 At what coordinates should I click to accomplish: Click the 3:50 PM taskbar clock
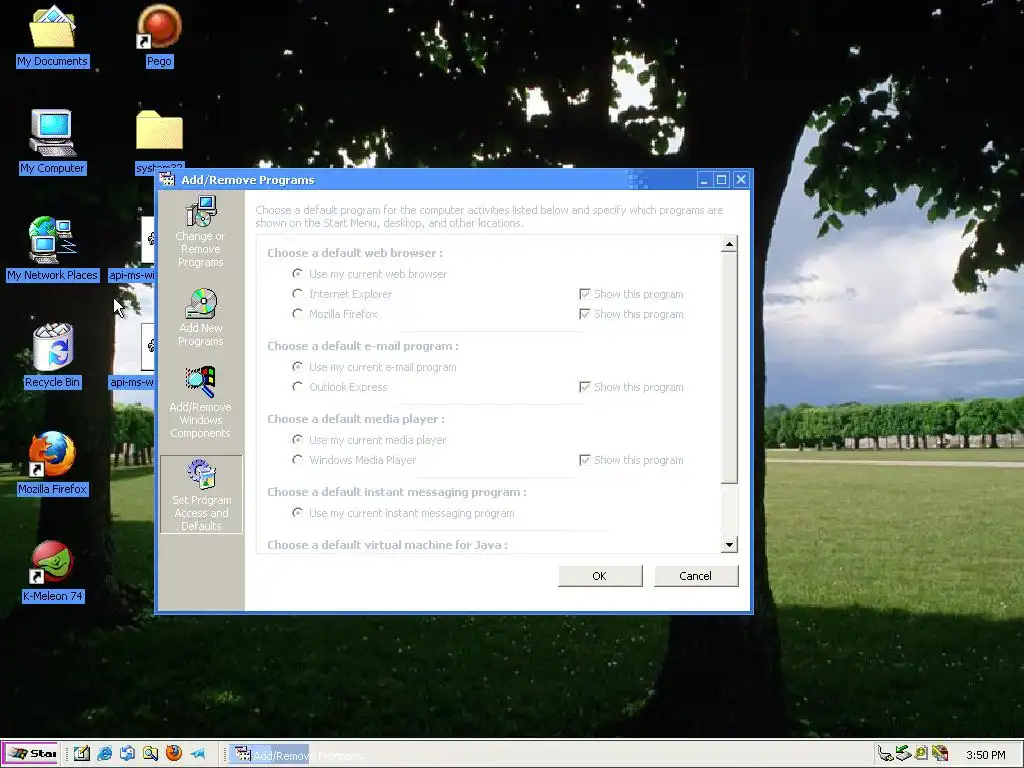tap(985, 755)
